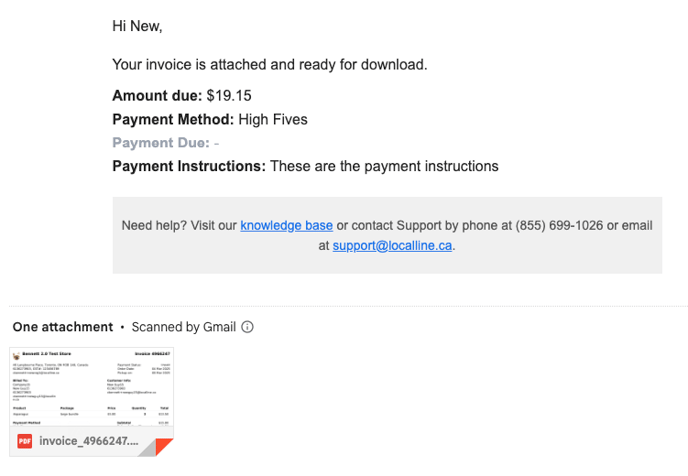Click the support@localline.ca email link
The width and height of the screenshot is (688, 476).
[392, 246]
